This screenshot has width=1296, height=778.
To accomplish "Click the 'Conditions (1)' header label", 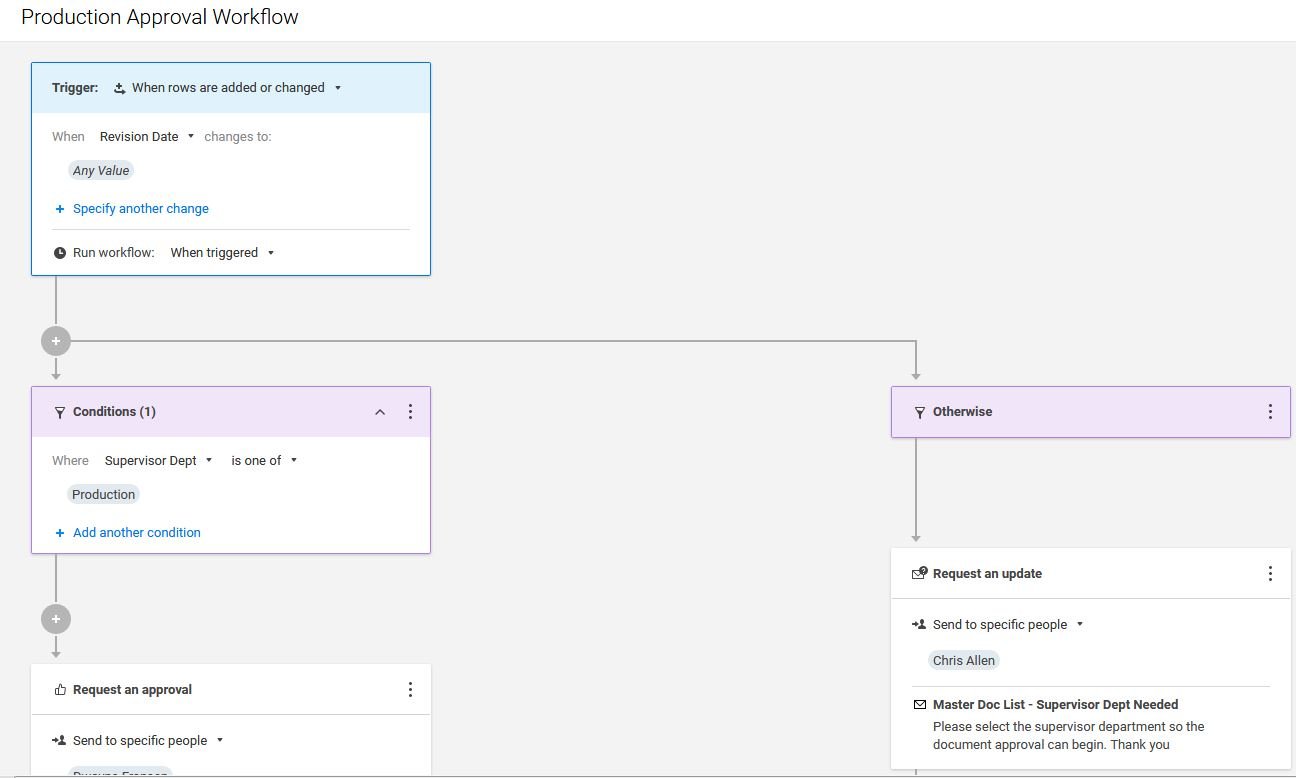I will coord(114,412).
